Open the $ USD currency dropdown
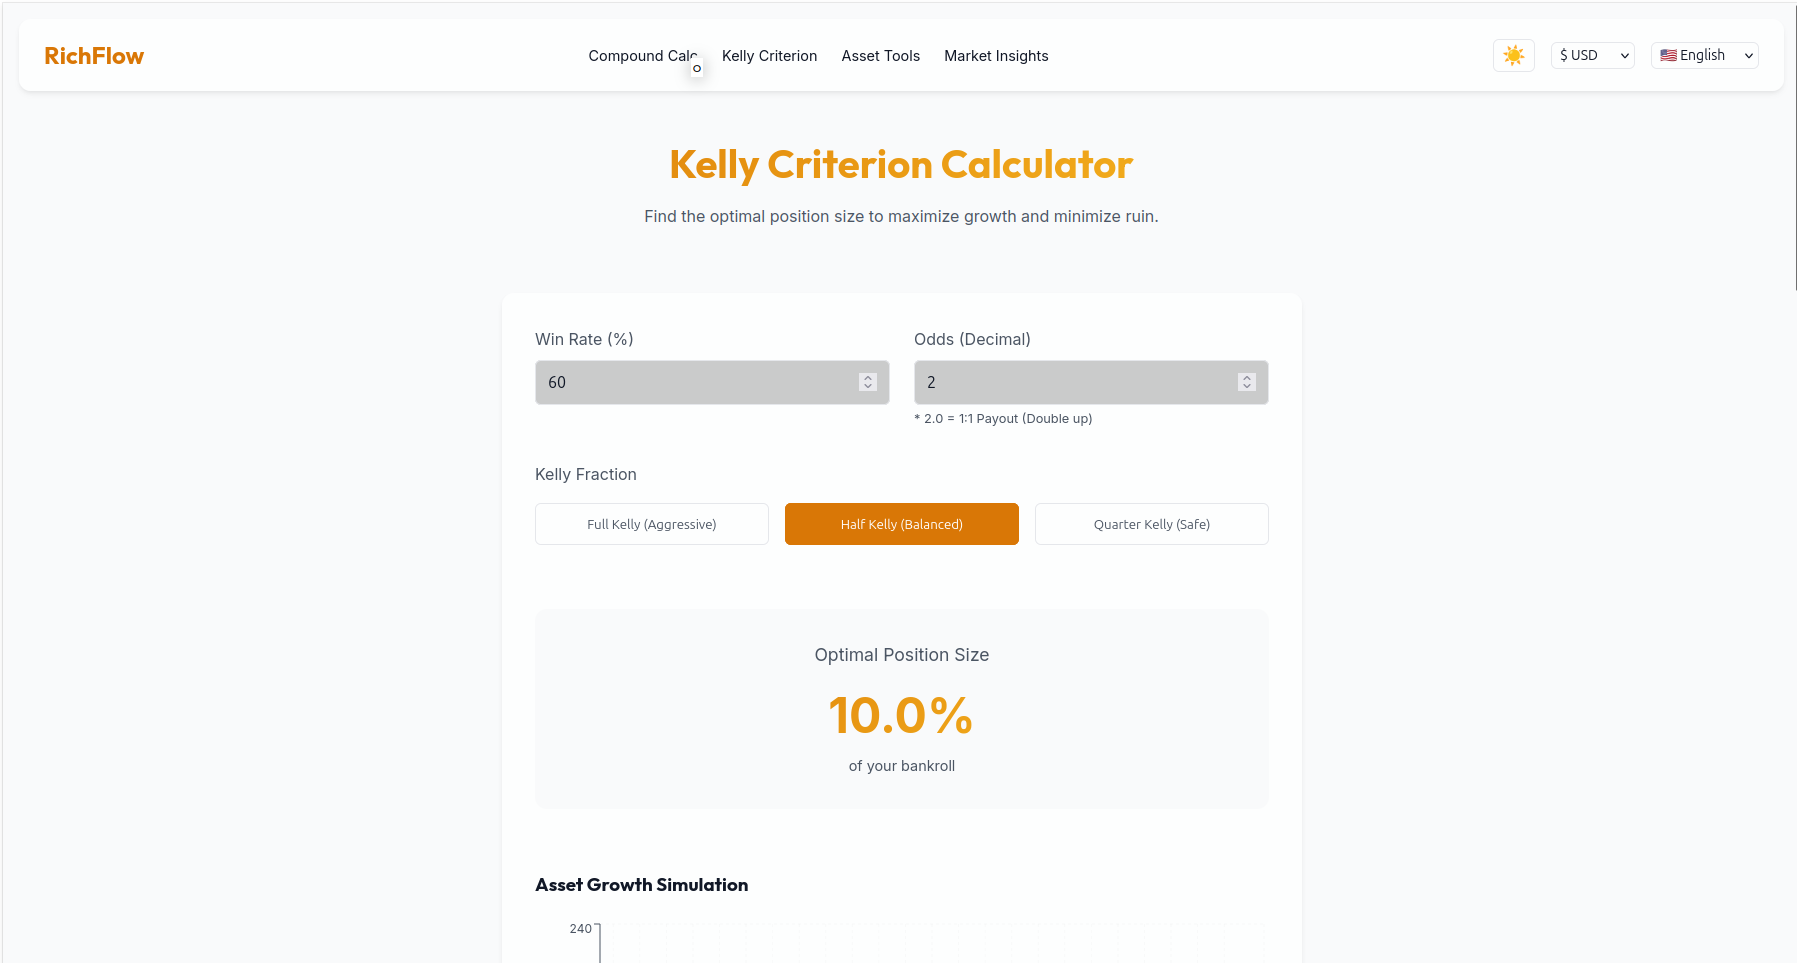Screen dimensions: 1797x963 [x=1592, y=55]
